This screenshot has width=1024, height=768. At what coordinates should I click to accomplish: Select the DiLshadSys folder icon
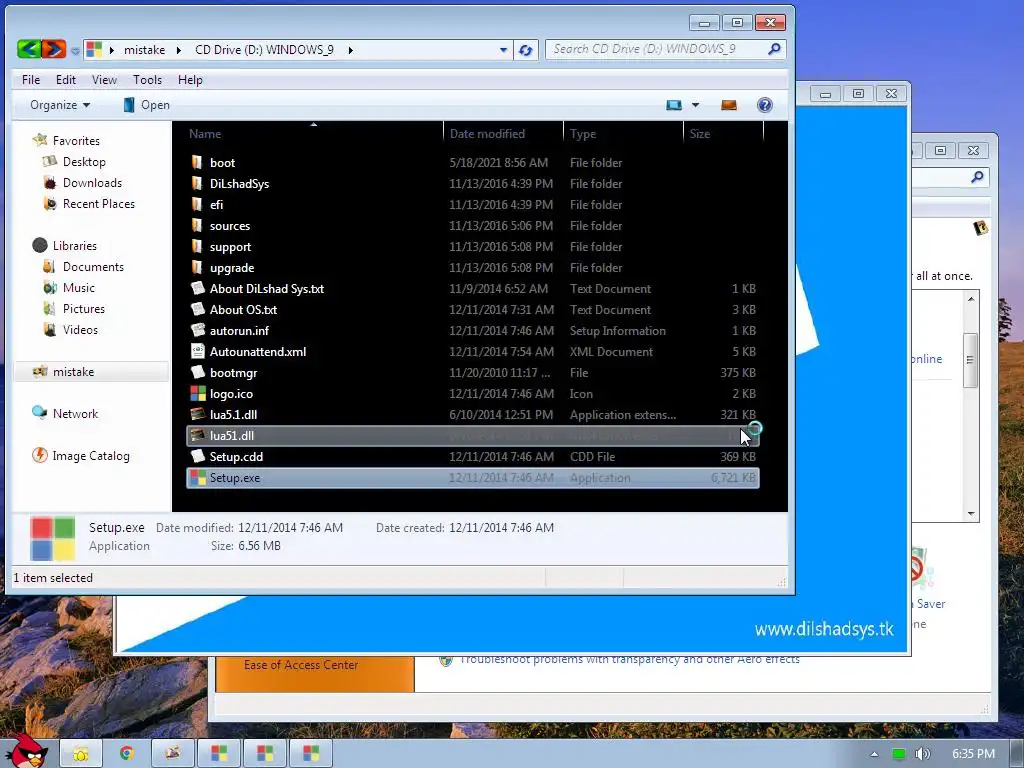pos(197,184)
